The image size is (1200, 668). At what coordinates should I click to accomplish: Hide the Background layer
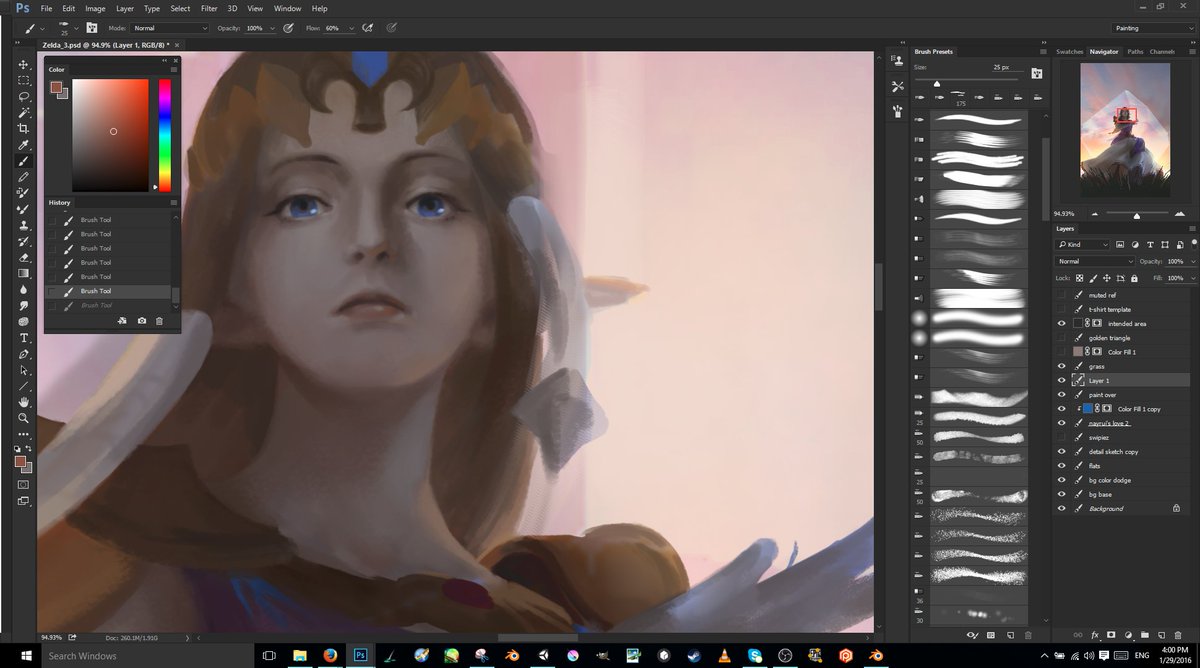coord(1062,508)
